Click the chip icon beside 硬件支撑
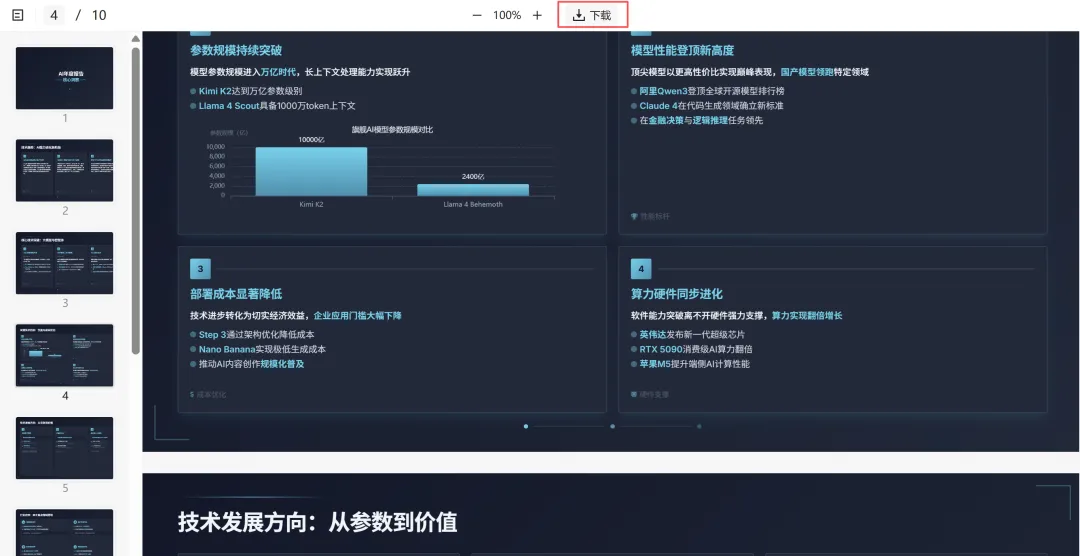Viewport: 1080px width, 556px height. (x=634, y=395)
